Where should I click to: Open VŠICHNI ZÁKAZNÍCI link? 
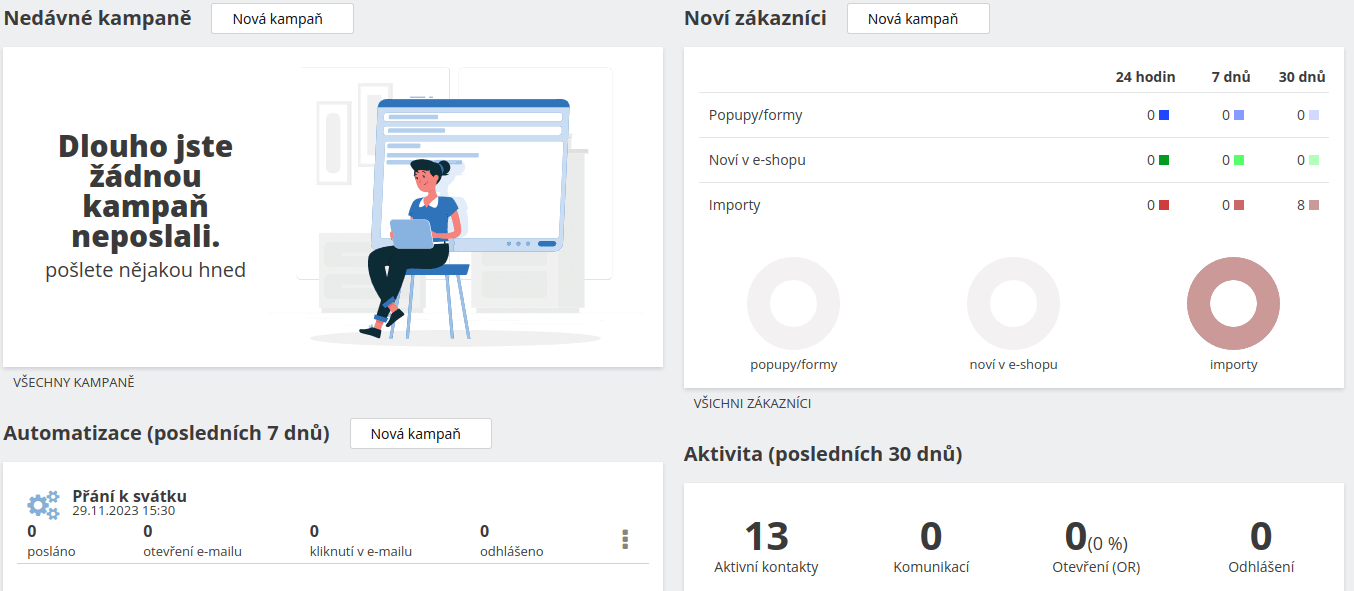point(753,403)
